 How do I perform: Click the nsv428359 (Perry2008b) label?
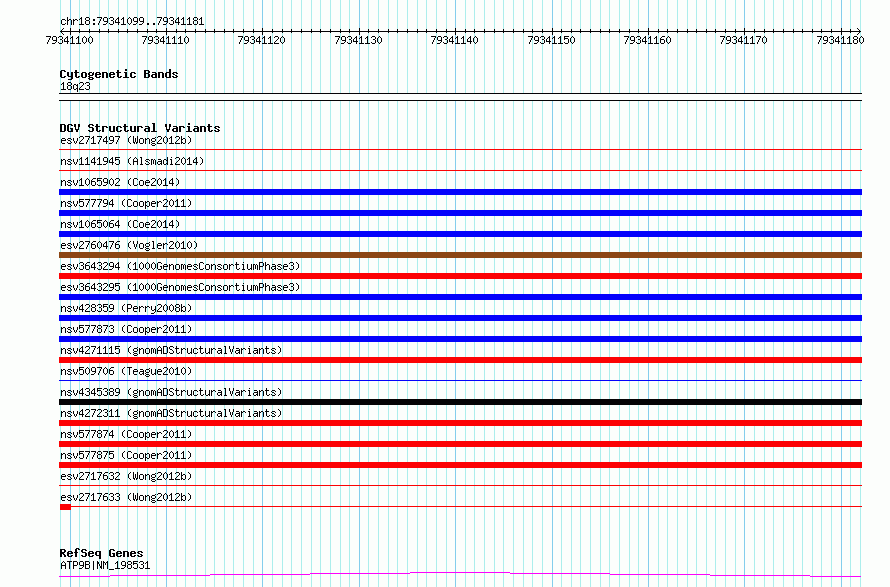tap(126, 308)
